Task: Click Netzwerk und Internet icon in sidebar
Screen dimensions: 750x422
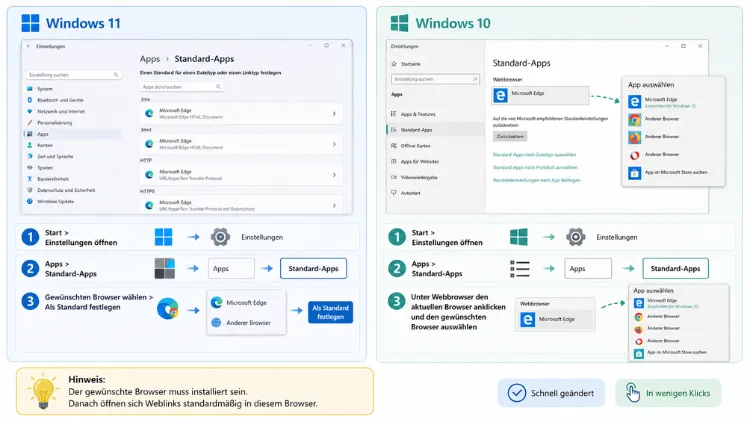Action: click(30, 111)
